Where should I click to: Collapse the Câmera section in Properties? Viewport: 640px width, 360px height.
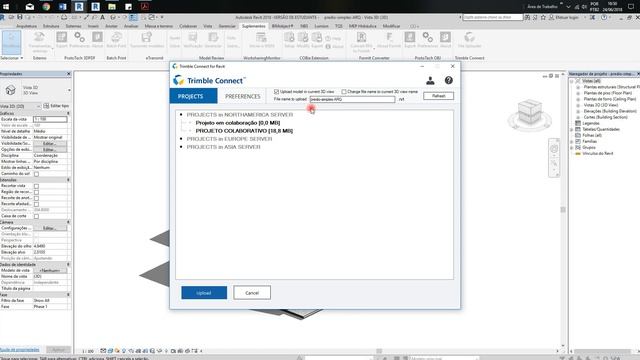click(68, 222)
